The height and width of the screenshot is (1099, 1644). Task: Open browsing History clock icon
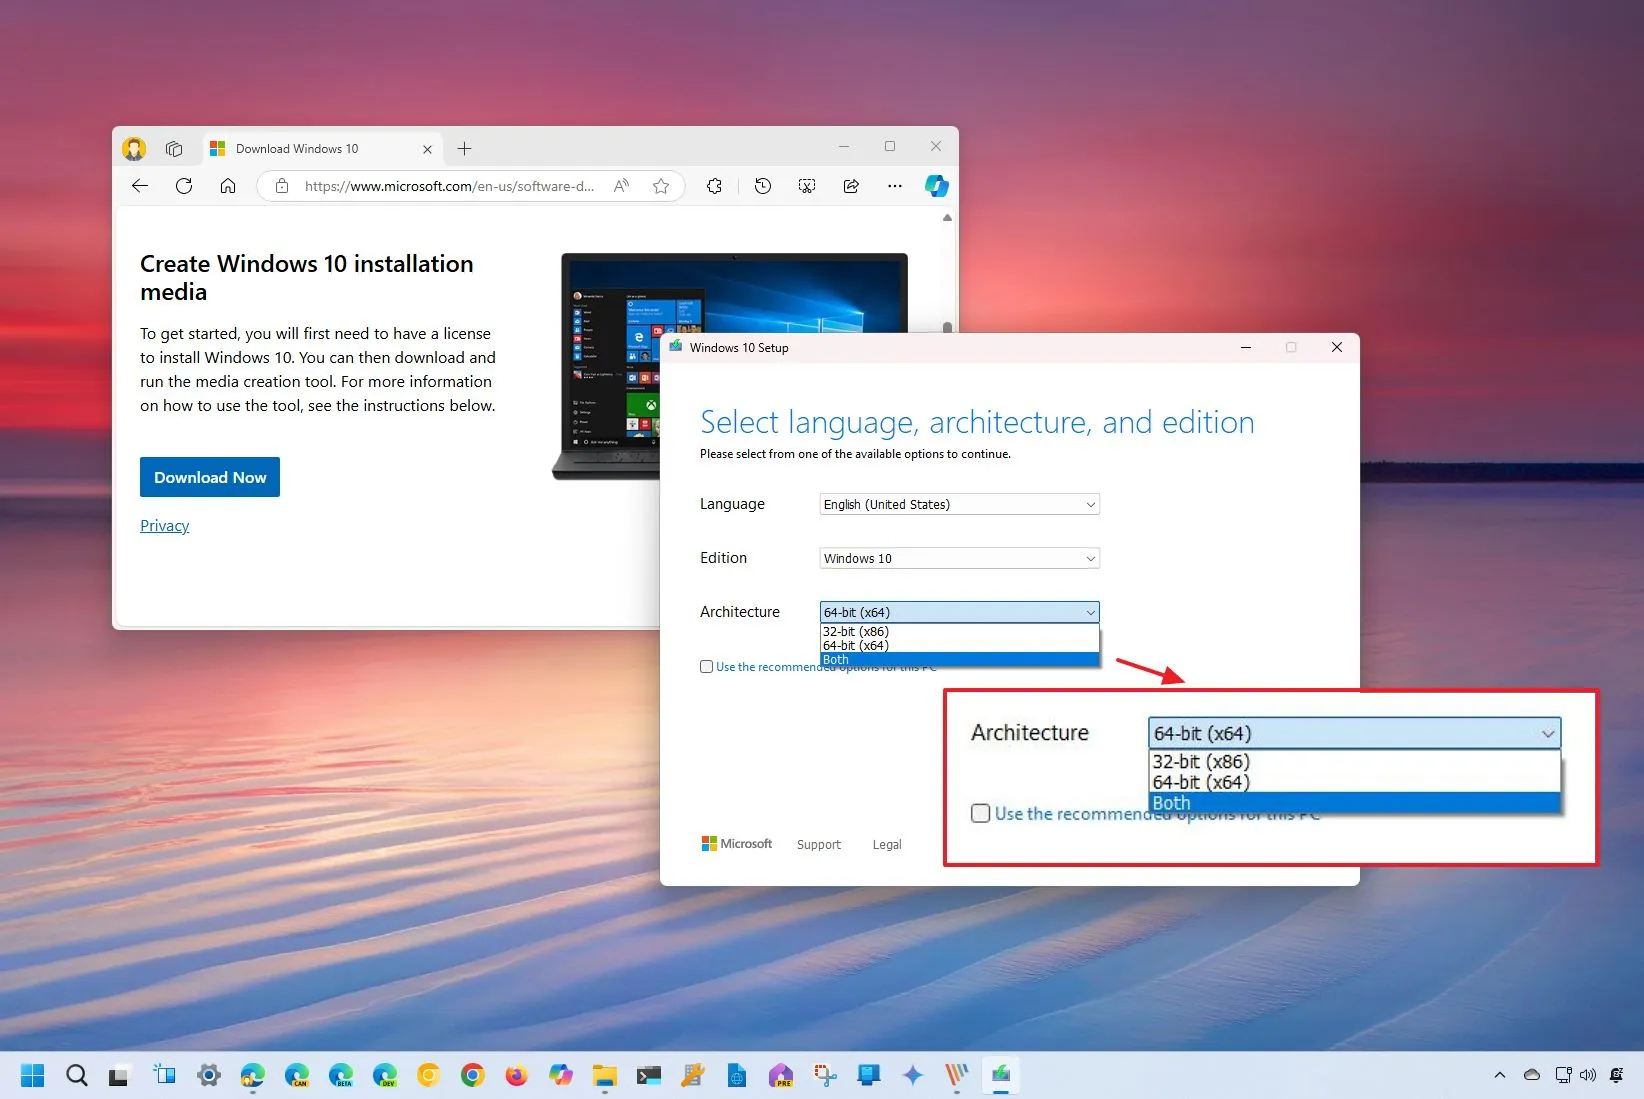[762, 186]
